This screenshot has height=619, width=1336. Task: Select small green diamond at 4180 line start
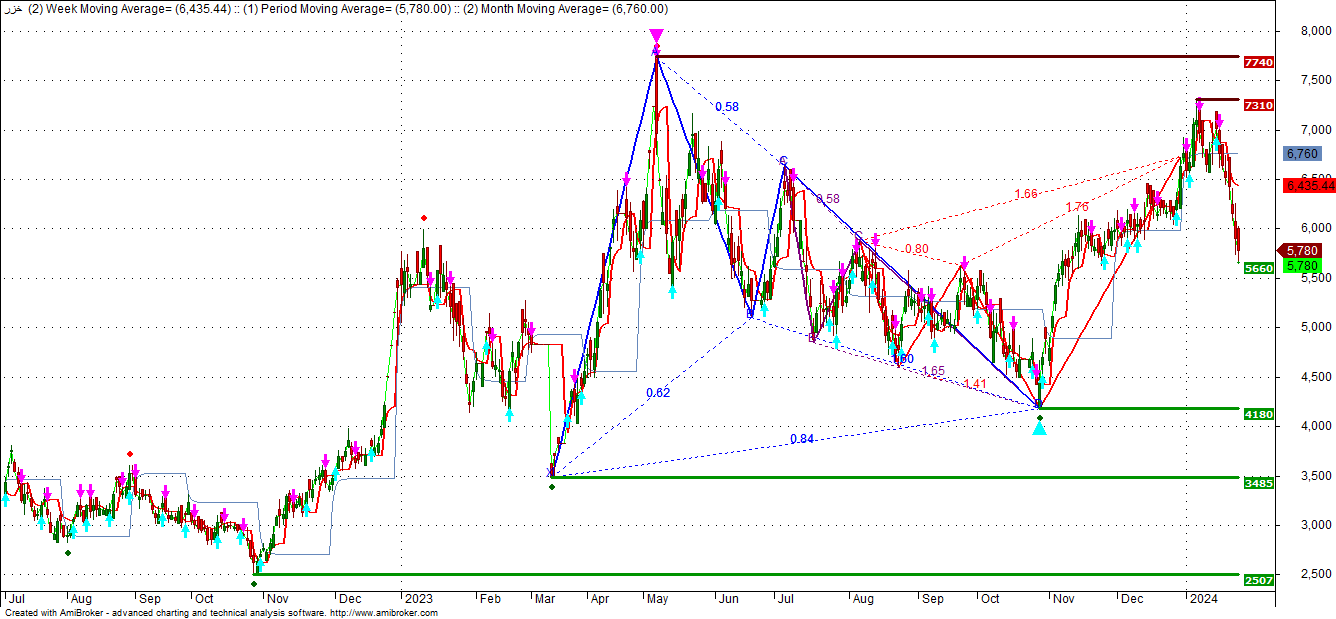(x=1040, y=417)
